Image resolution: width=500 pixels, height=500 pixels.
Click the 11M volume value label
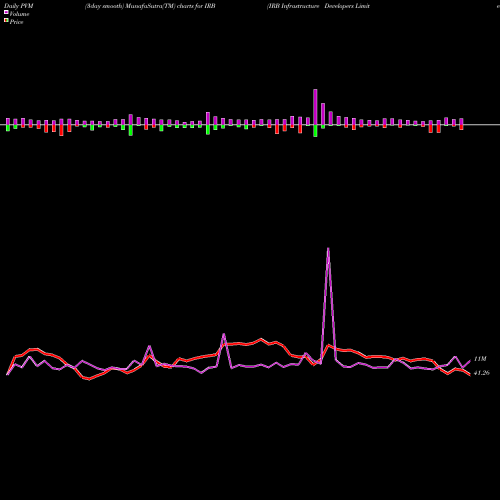click(x=480, y=359)
